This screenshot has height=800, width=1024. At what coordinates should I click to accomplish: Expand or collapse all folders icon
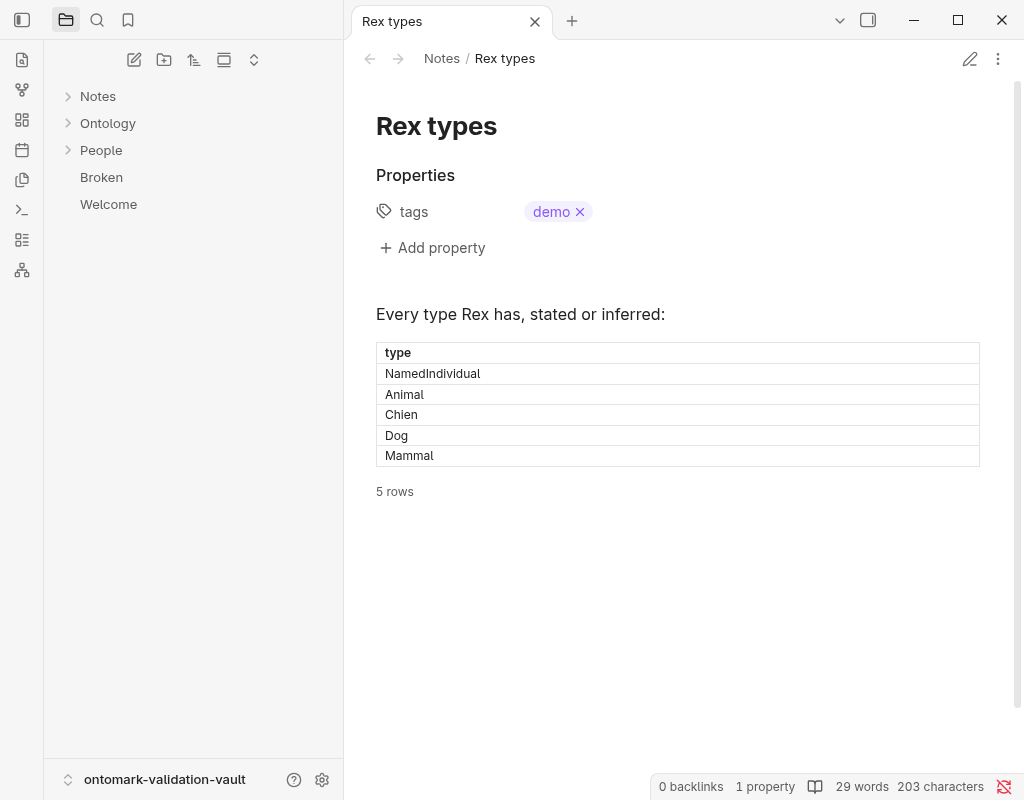click(x=254, y=60)
